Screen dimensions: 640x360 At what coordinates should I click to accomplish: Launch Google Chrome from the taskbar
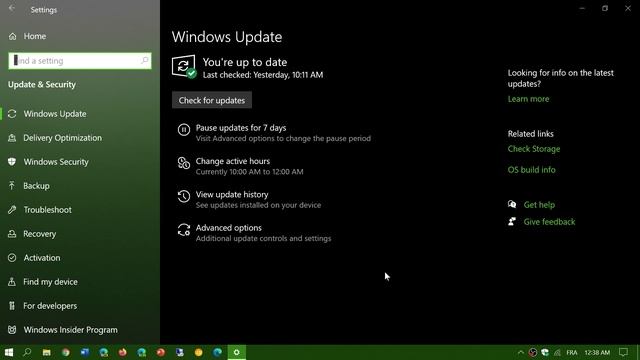[x=66, y=352]
